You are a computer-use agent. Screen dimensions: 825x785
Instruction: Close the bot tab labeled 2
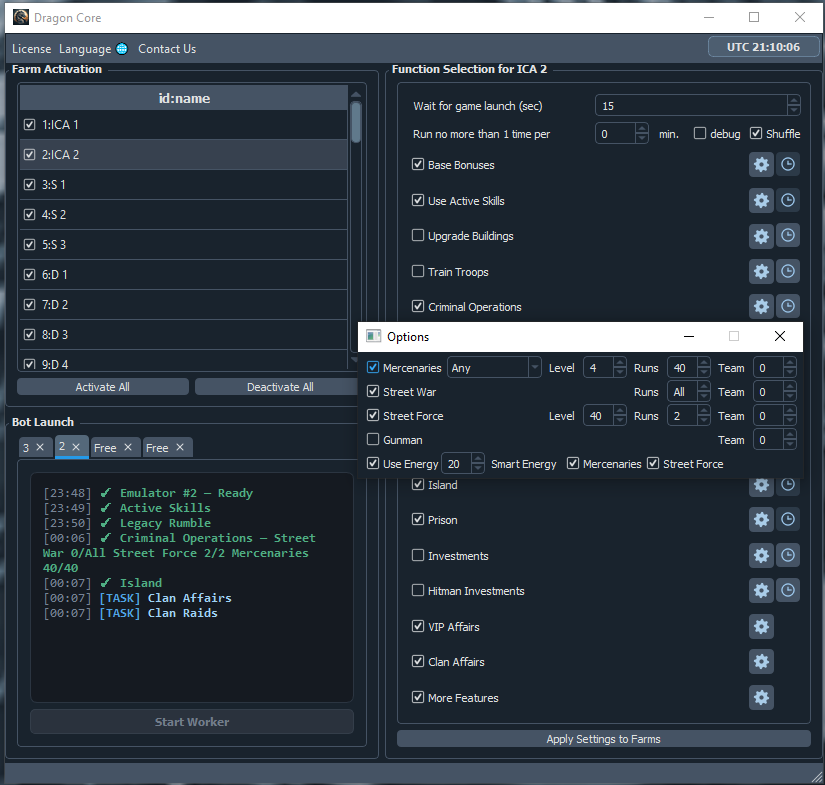pos(76,447)
